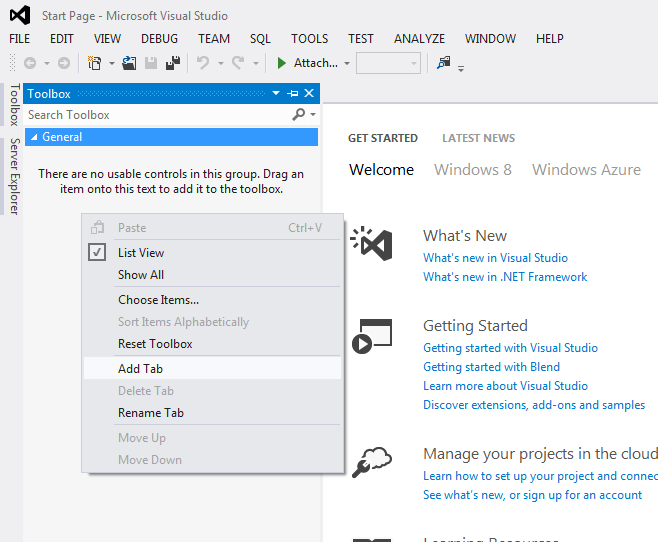Open the TOOLS menu
Screen dimensions: 658x542
pyautogui.click(x=310, y=39)
